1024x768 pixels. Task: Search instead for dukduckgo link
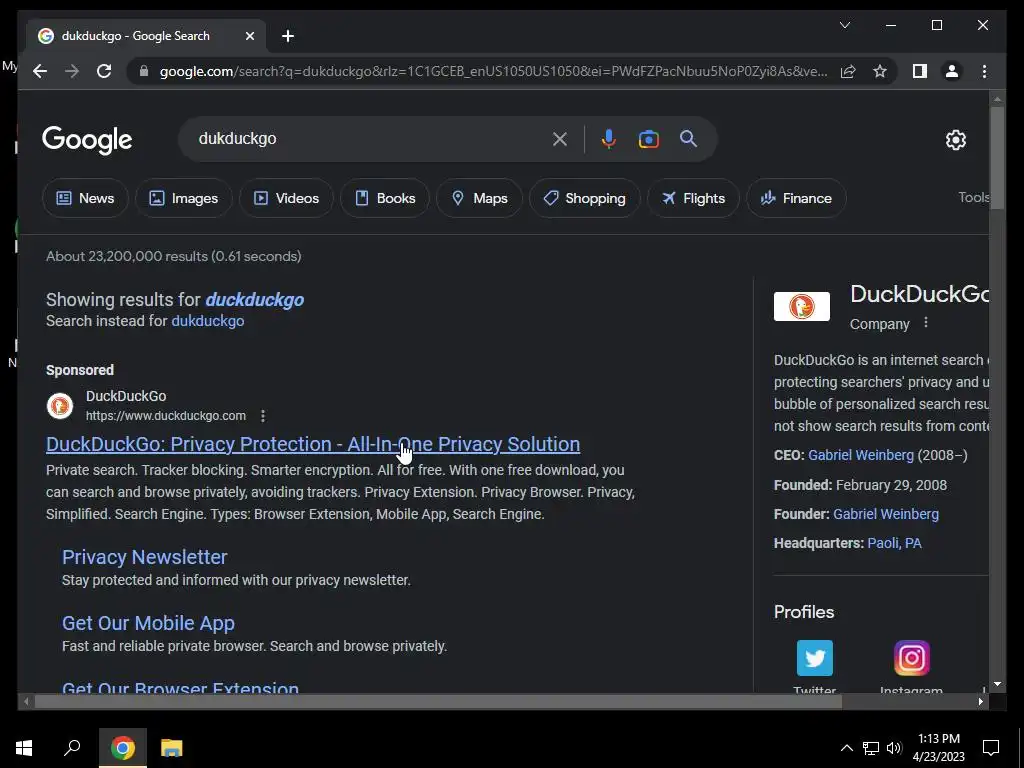coord(208,321)
